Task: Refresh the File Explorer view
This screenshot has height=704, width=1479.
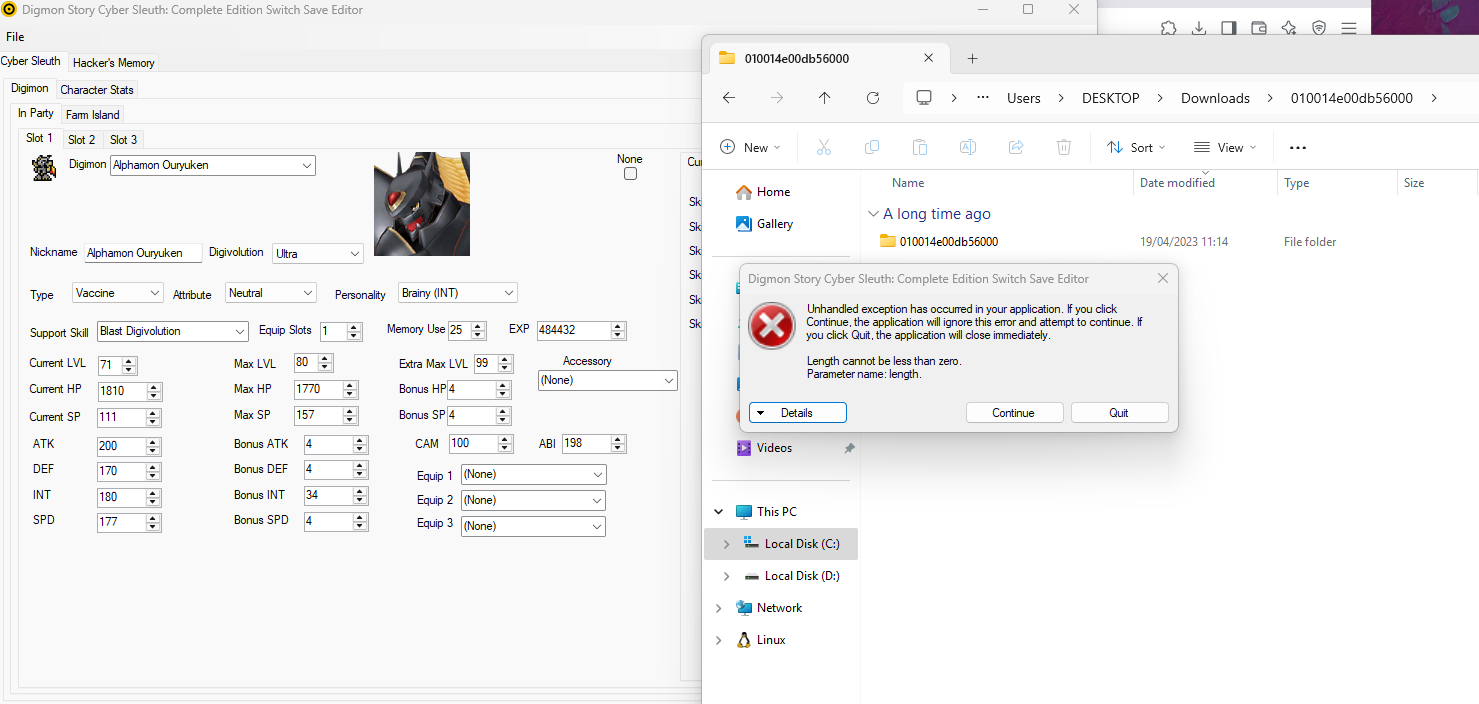Action: pyautogui.click(x=873, y=98)
